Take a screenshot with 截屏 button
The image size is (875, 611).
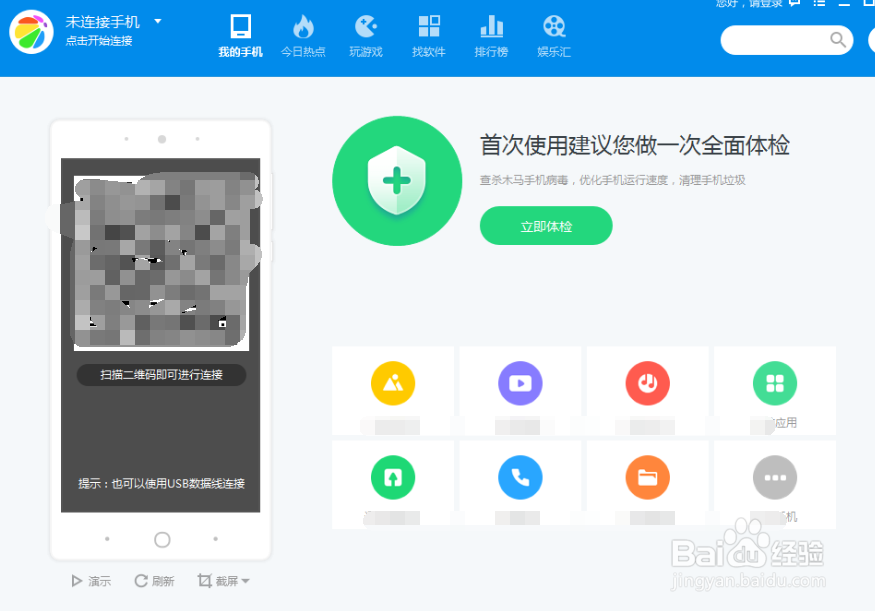(218, 581)
